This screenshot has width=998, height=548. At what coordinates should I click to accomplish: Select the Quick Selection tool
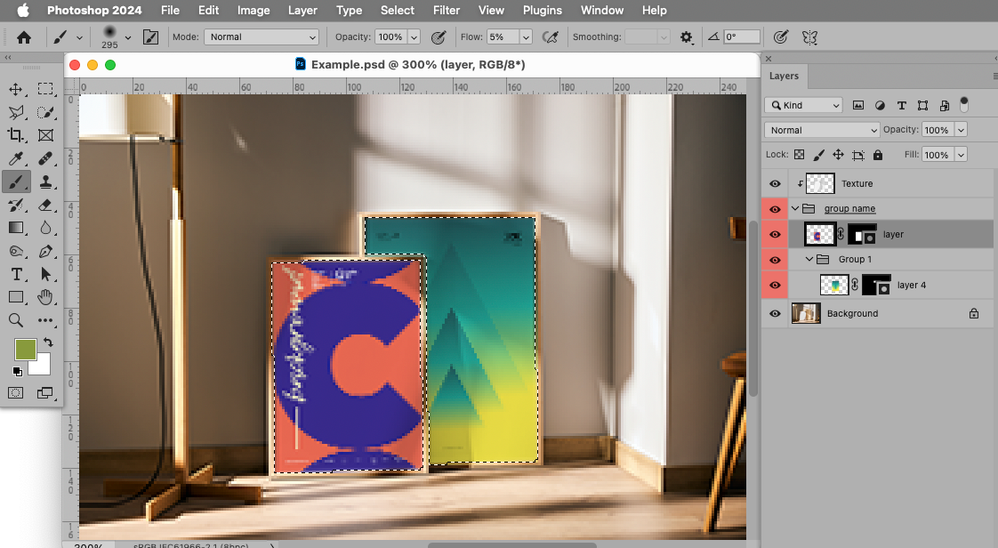click(45, 113)
